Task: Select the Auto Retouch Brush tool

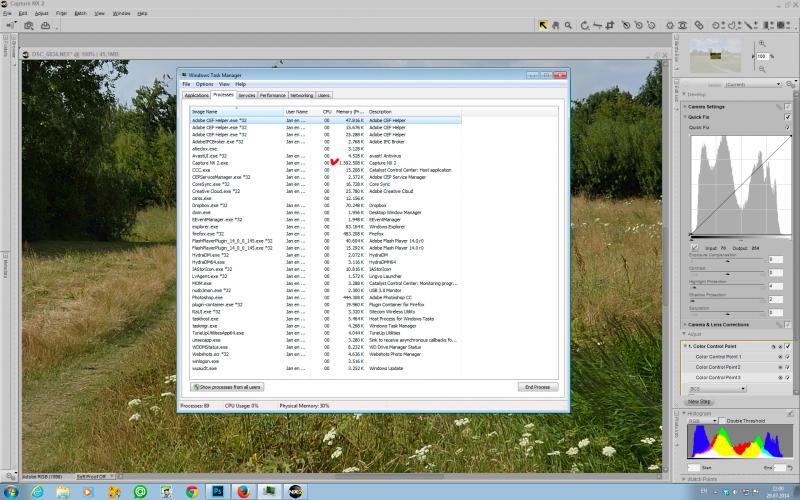Action: click(699, 25)
